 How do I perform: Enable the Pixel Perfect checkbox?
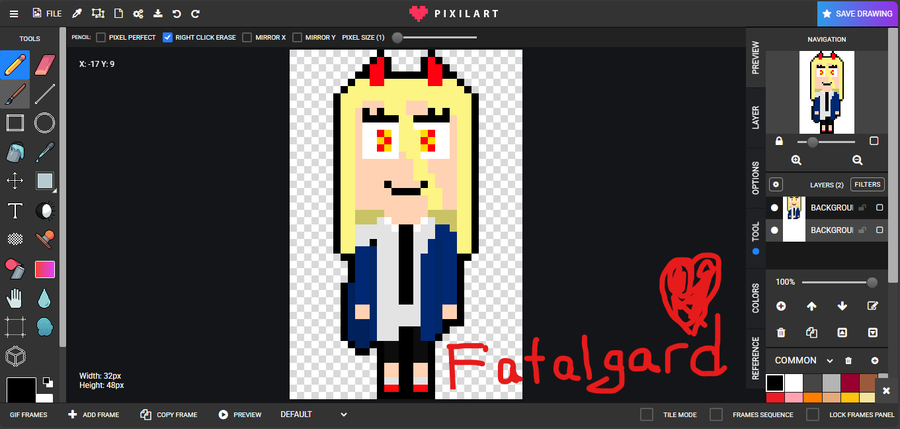click(x=101, y=37)
